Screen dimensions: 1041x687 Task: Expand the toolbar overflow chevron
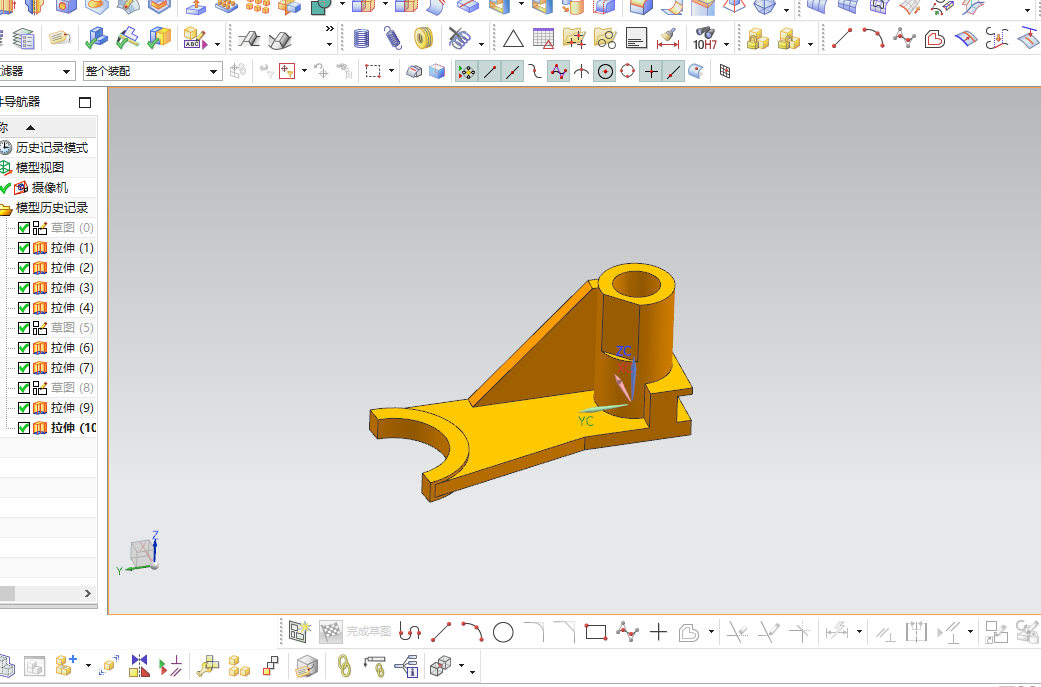pyautogui.click(x=329, y=29)
